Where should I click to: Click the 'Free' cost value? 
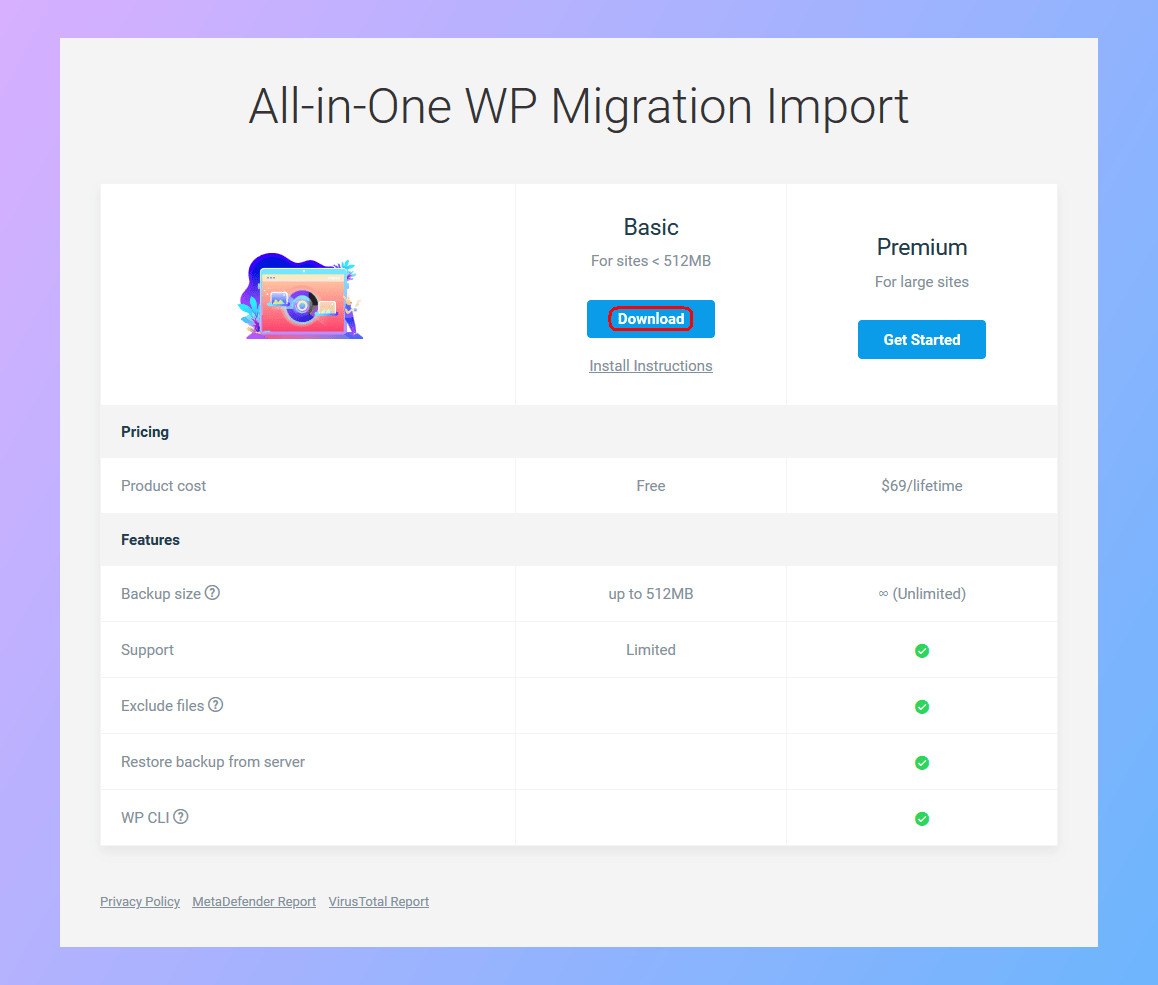[651, 486]
